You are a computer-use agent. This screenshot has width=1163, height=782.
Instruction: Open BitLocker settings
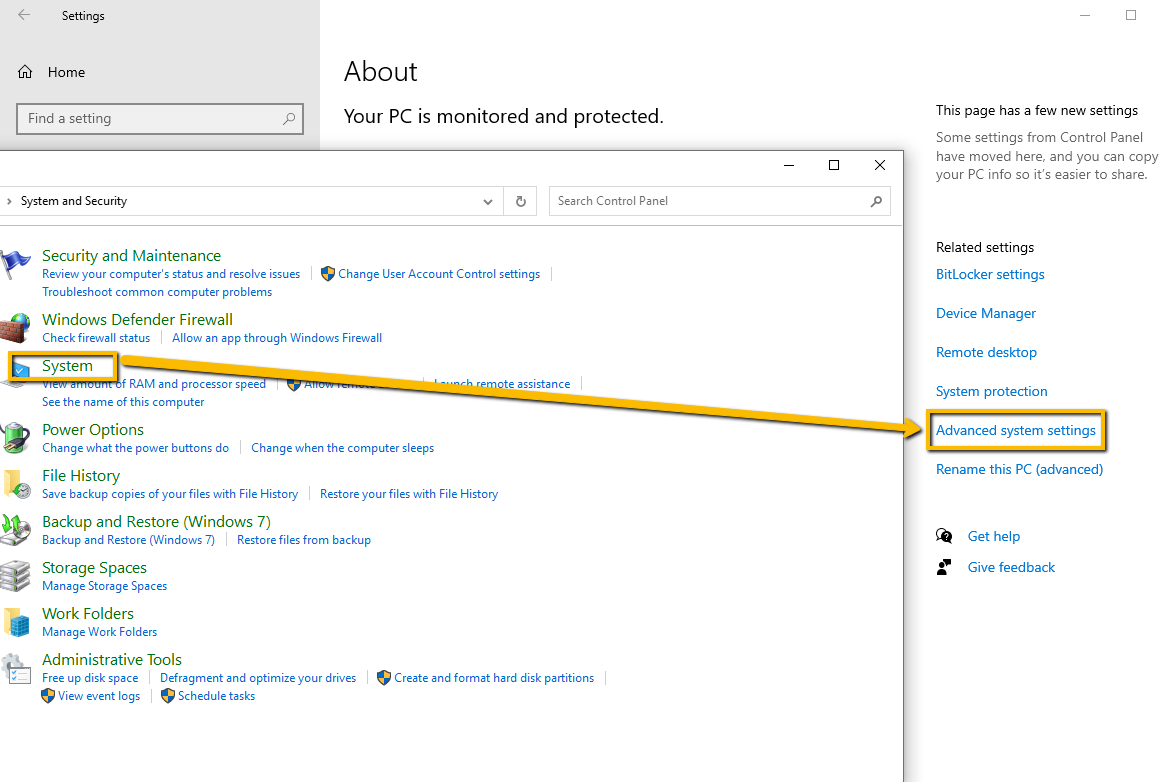click(990, 274)
